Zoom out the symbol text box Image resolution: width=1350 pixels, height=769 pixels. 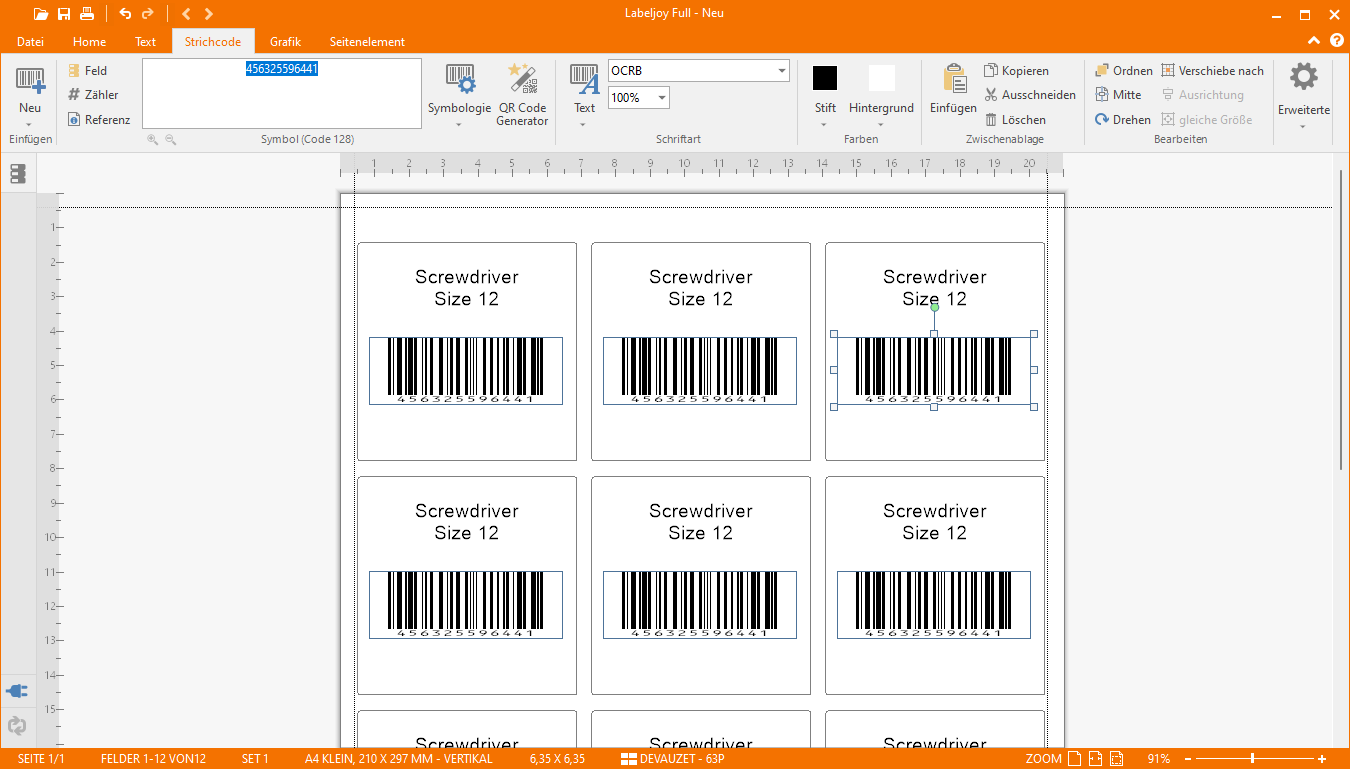tap(170, 140)
